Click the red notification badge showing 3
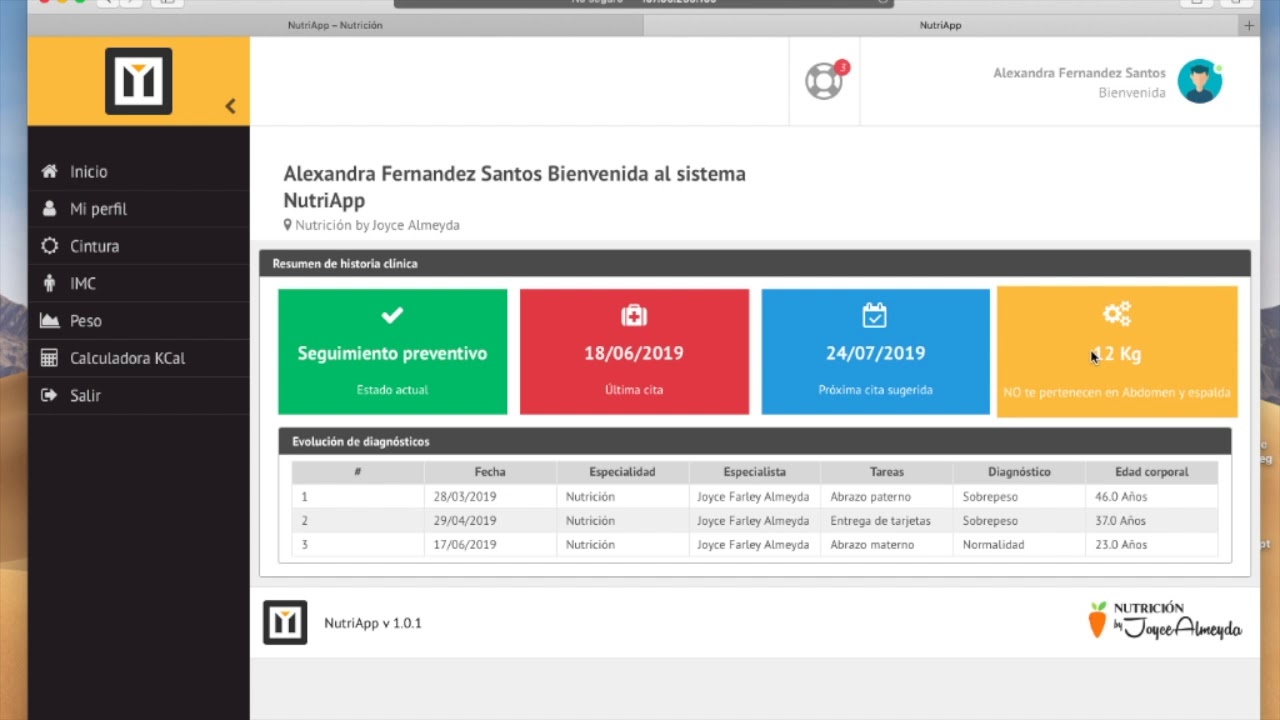 pyautogui.click(x=842, y=67)
